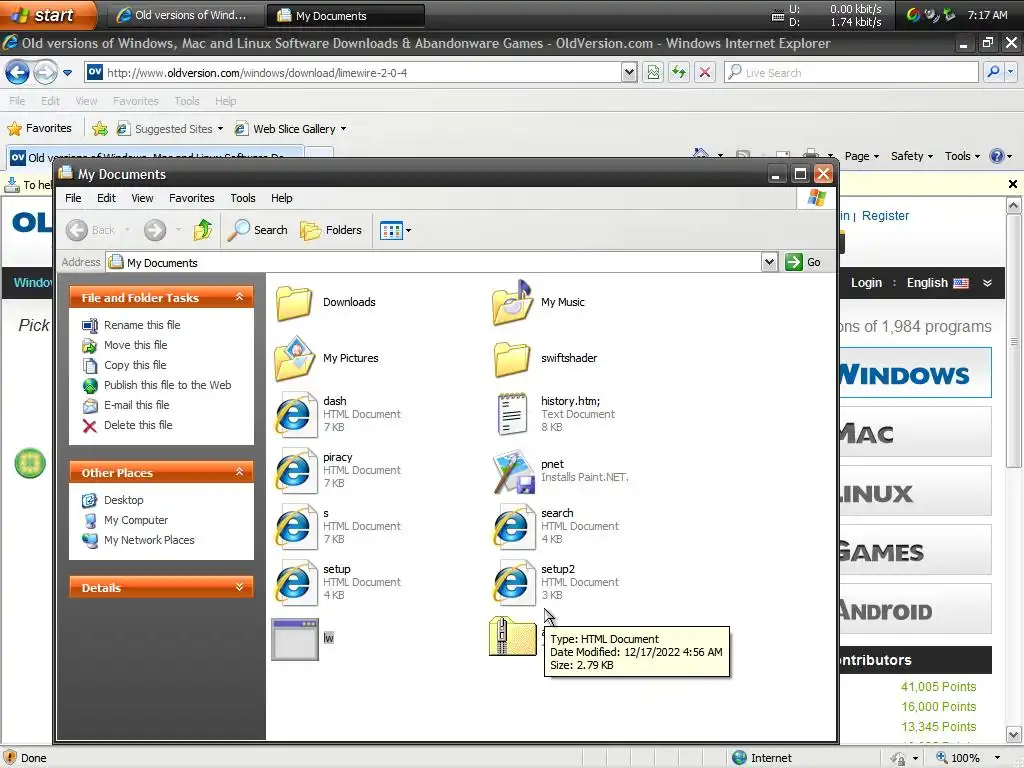Select the setup2 HTML document icon
The height and width of the screenshot is (768, 1024).
513,583
